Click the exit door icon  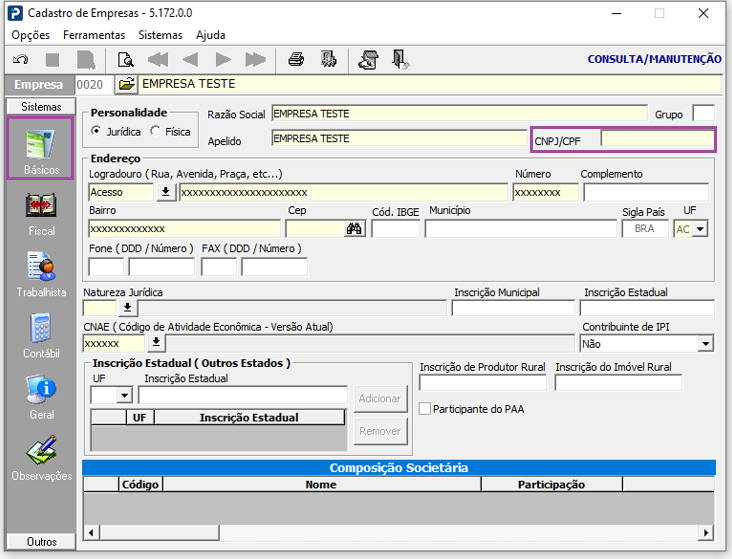[x=400, y=60]
